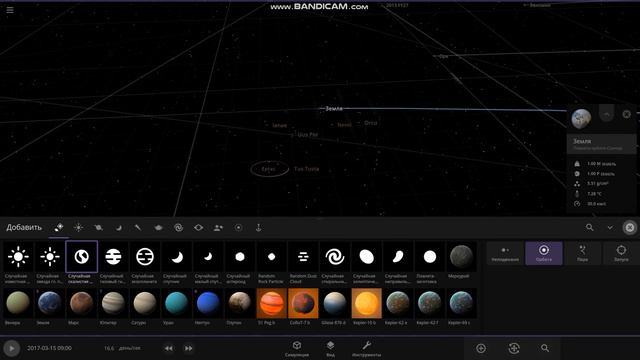Collapse the Add panel with the chevron

click(x=610, y=227)
